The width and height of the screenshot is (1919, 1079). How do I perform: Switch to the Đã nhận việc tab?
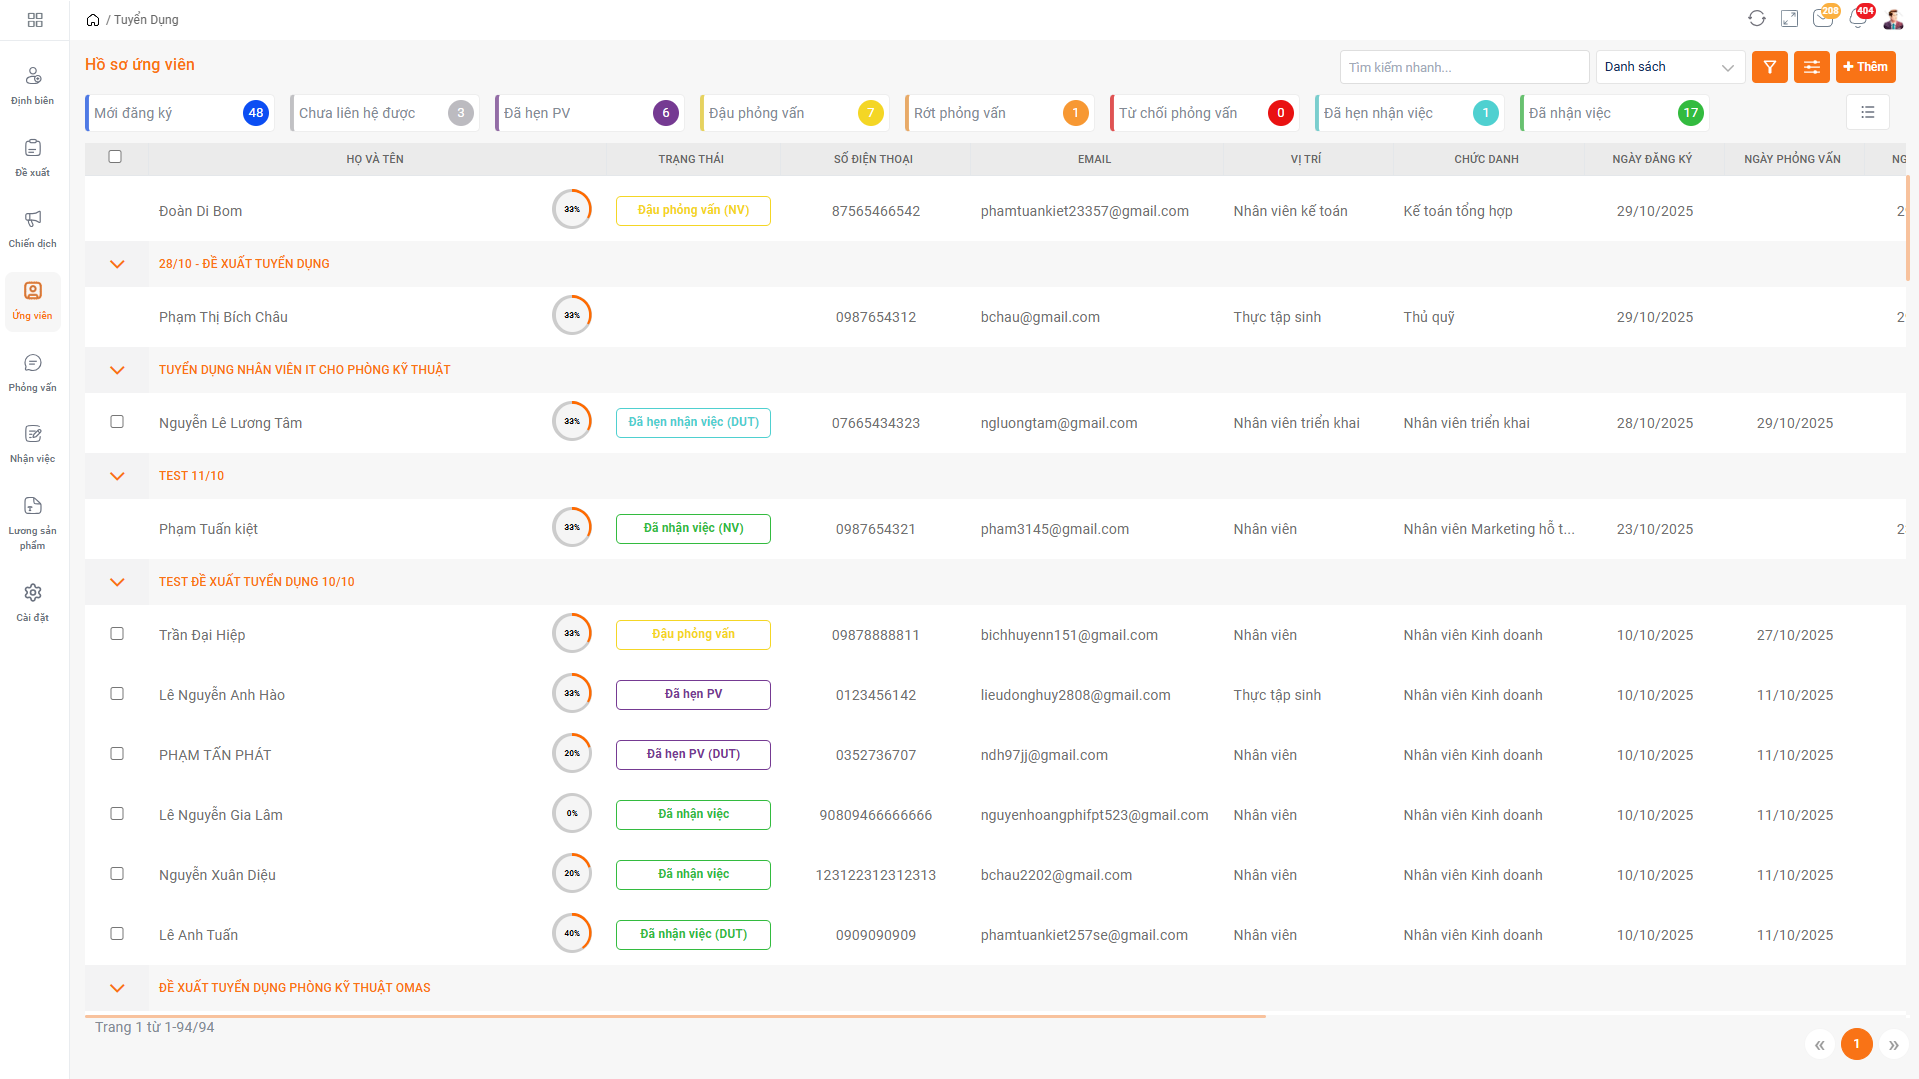click(1614, 113)
